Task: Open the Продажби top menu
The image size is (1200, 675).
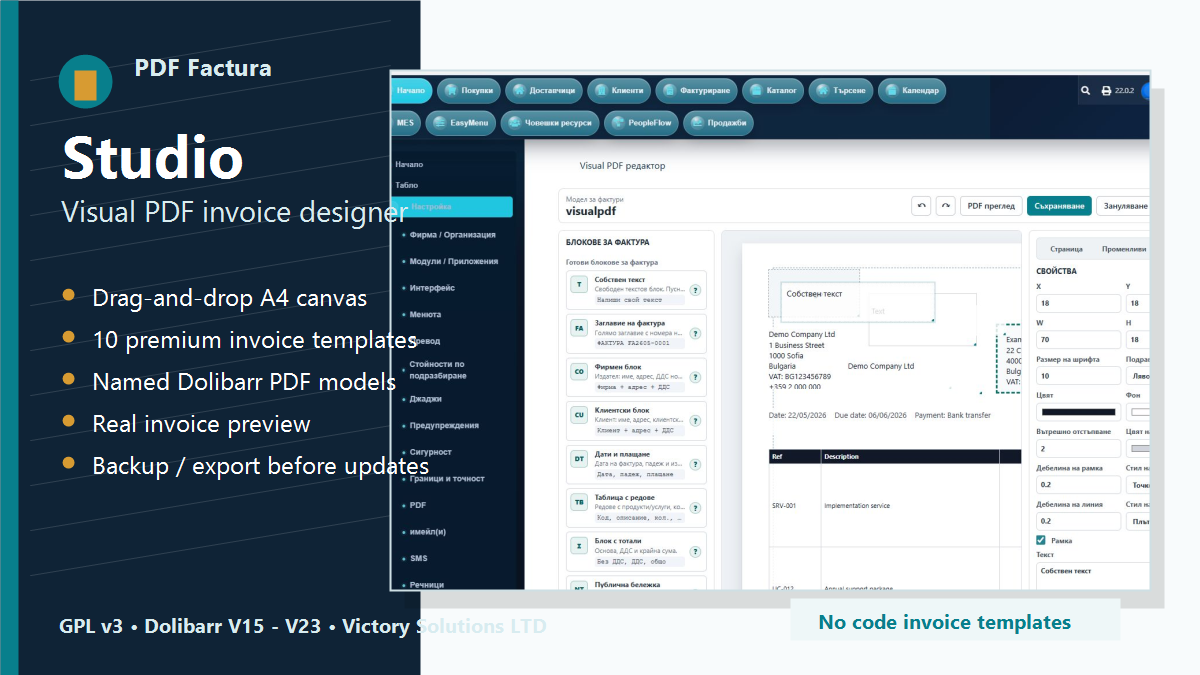Action: (719, 123)
